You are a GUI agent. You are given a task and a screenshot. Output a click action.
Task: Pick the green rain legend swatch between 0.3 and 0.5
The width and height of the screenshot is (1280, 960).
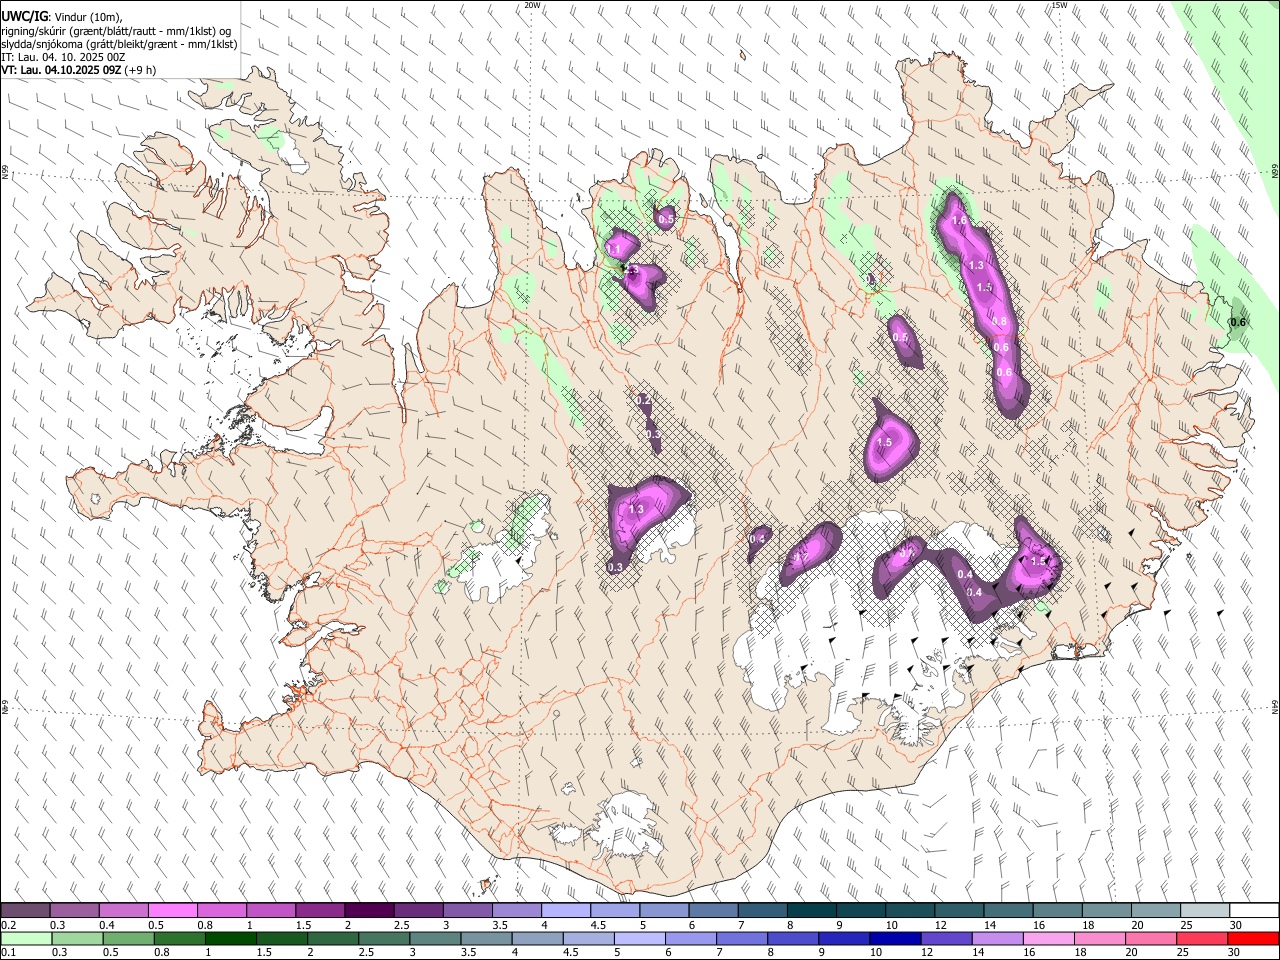tap(77, 938)
